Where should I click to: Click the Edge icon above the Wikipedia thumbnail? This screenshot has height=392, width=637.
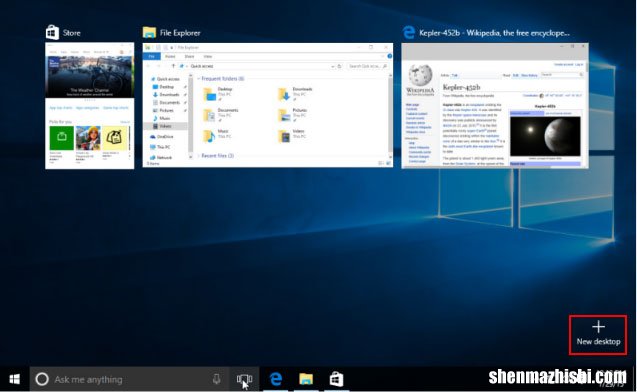click(x=408, y=32)
